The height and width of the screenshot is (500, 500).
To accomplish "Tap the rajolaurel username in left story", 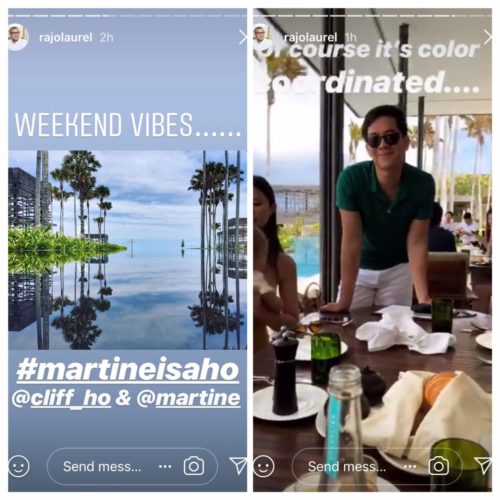I will coord(65,37).
